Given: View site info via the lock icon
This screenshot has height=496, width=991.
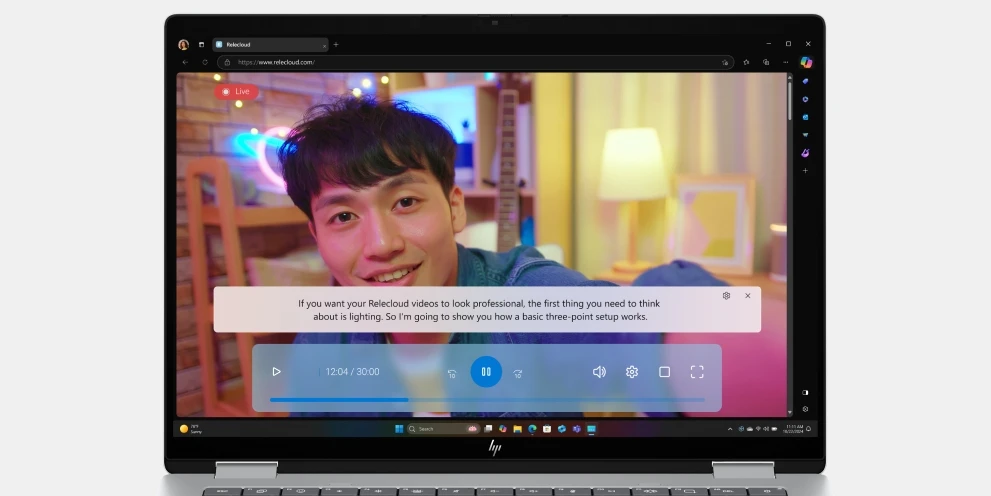Looking at the screenshot, I should 228,62.
